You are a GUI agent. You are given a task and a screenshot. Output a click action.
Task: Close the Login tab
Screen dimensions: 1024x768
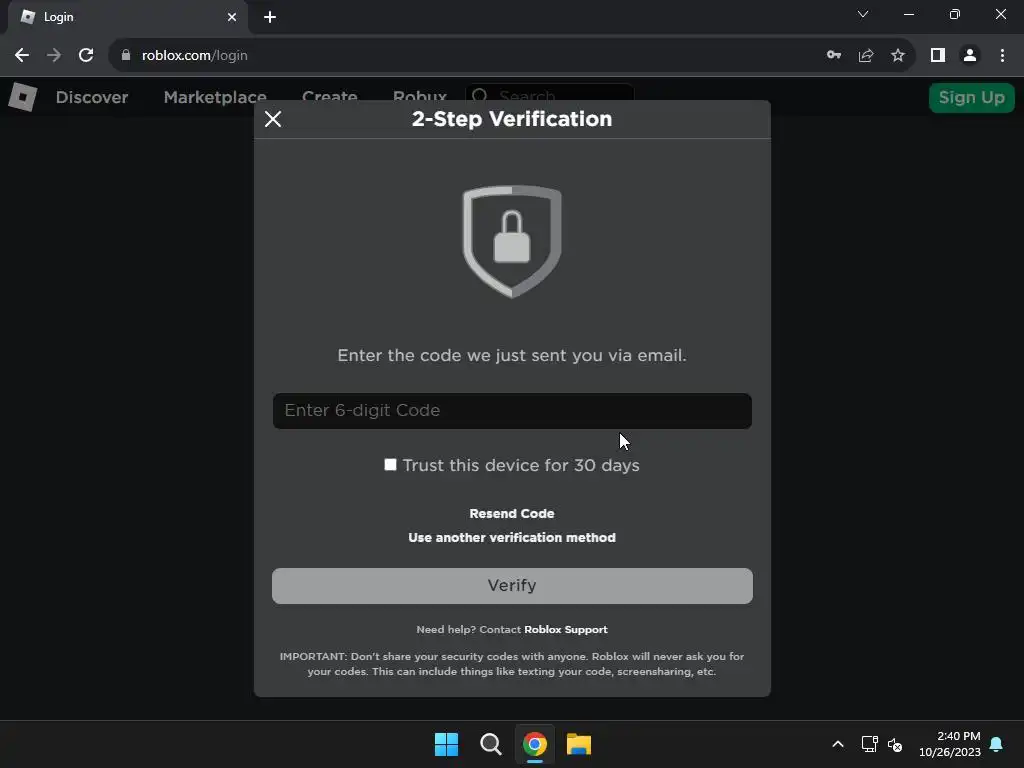pyautogui.click(x=232, y=17)
